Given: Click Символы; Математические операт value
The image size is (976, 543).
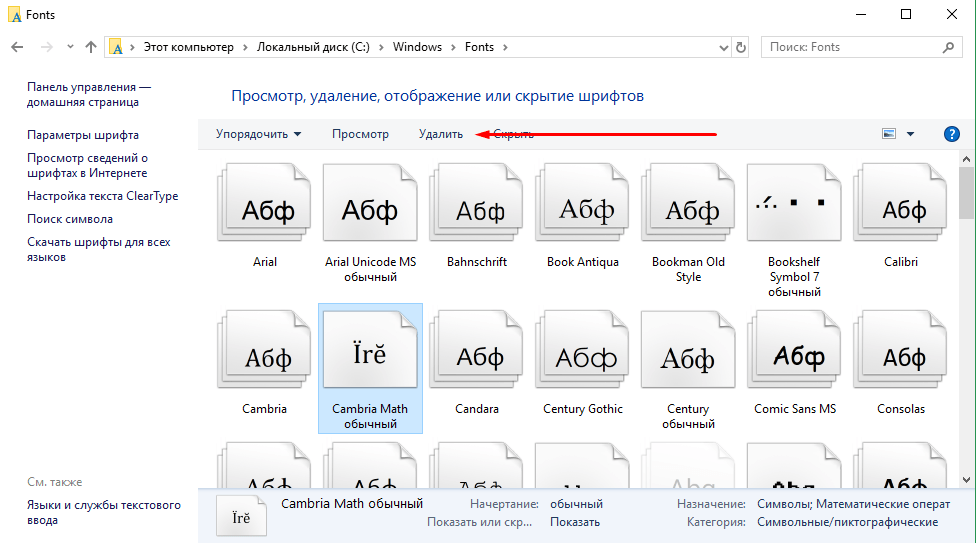Looking at the screenshot, I should tap(853, 504).
